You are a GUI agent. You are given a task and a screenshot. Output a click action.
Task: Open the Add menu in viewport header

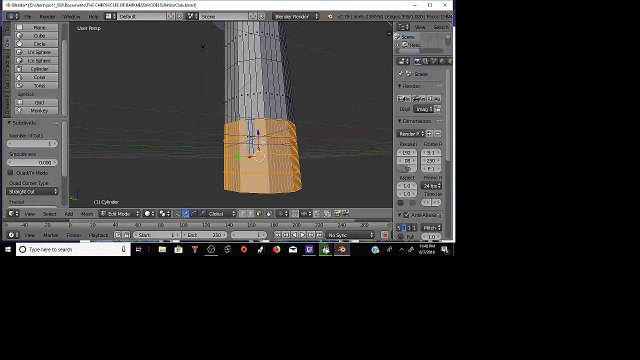tap(69, 214)
